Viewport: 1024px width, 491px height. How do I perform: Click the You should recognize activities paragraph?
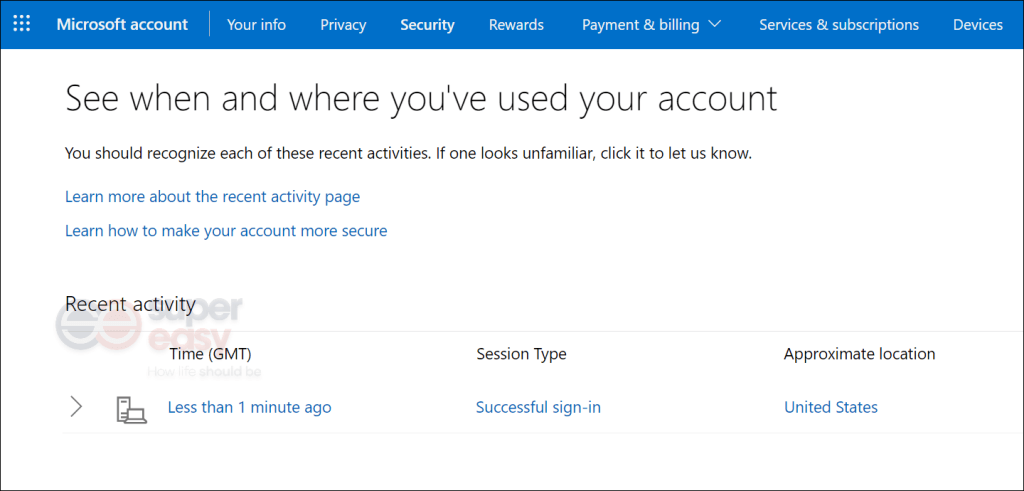409,154
